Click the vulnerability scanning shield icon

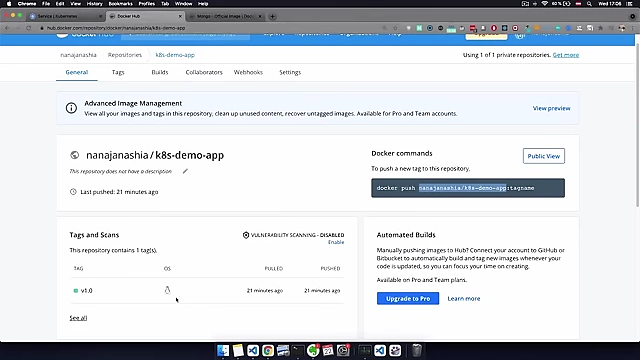coord(246,235)
